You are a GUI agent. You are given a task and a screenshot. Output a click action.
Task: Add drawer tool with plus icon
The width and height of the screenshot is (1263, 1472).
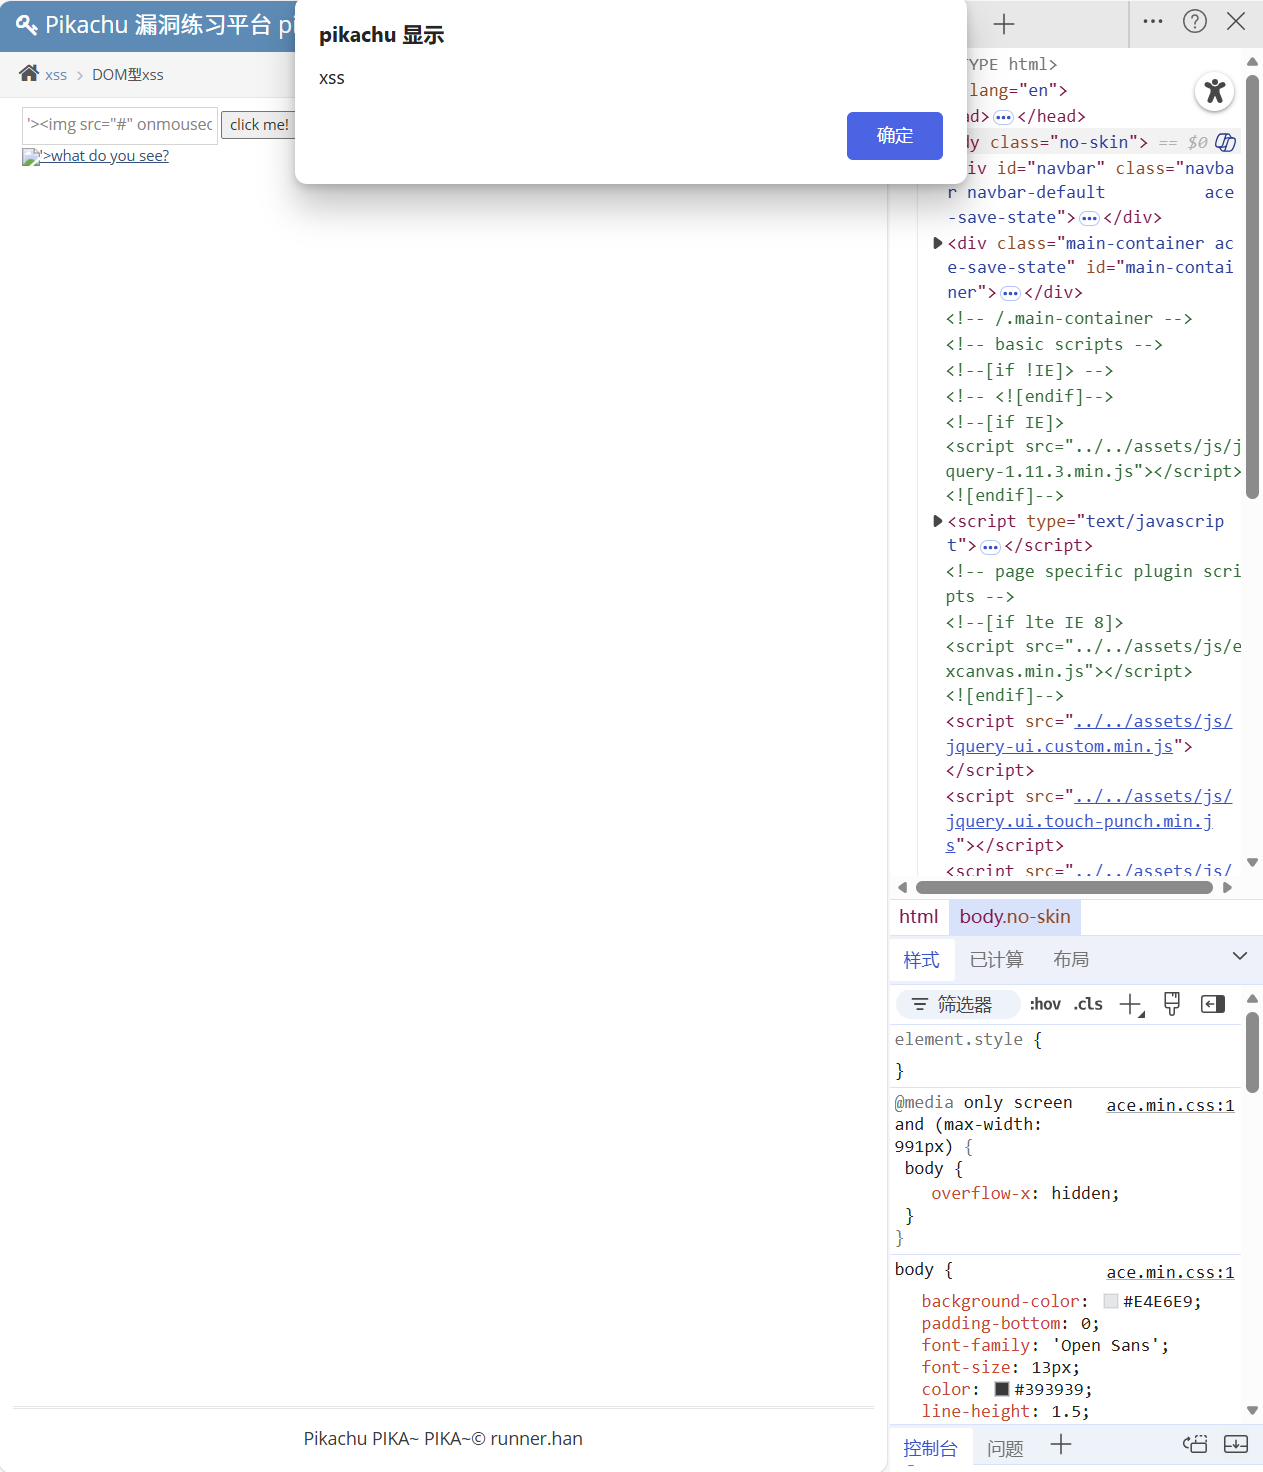pyautogui.click(x=1061, y=1444)
